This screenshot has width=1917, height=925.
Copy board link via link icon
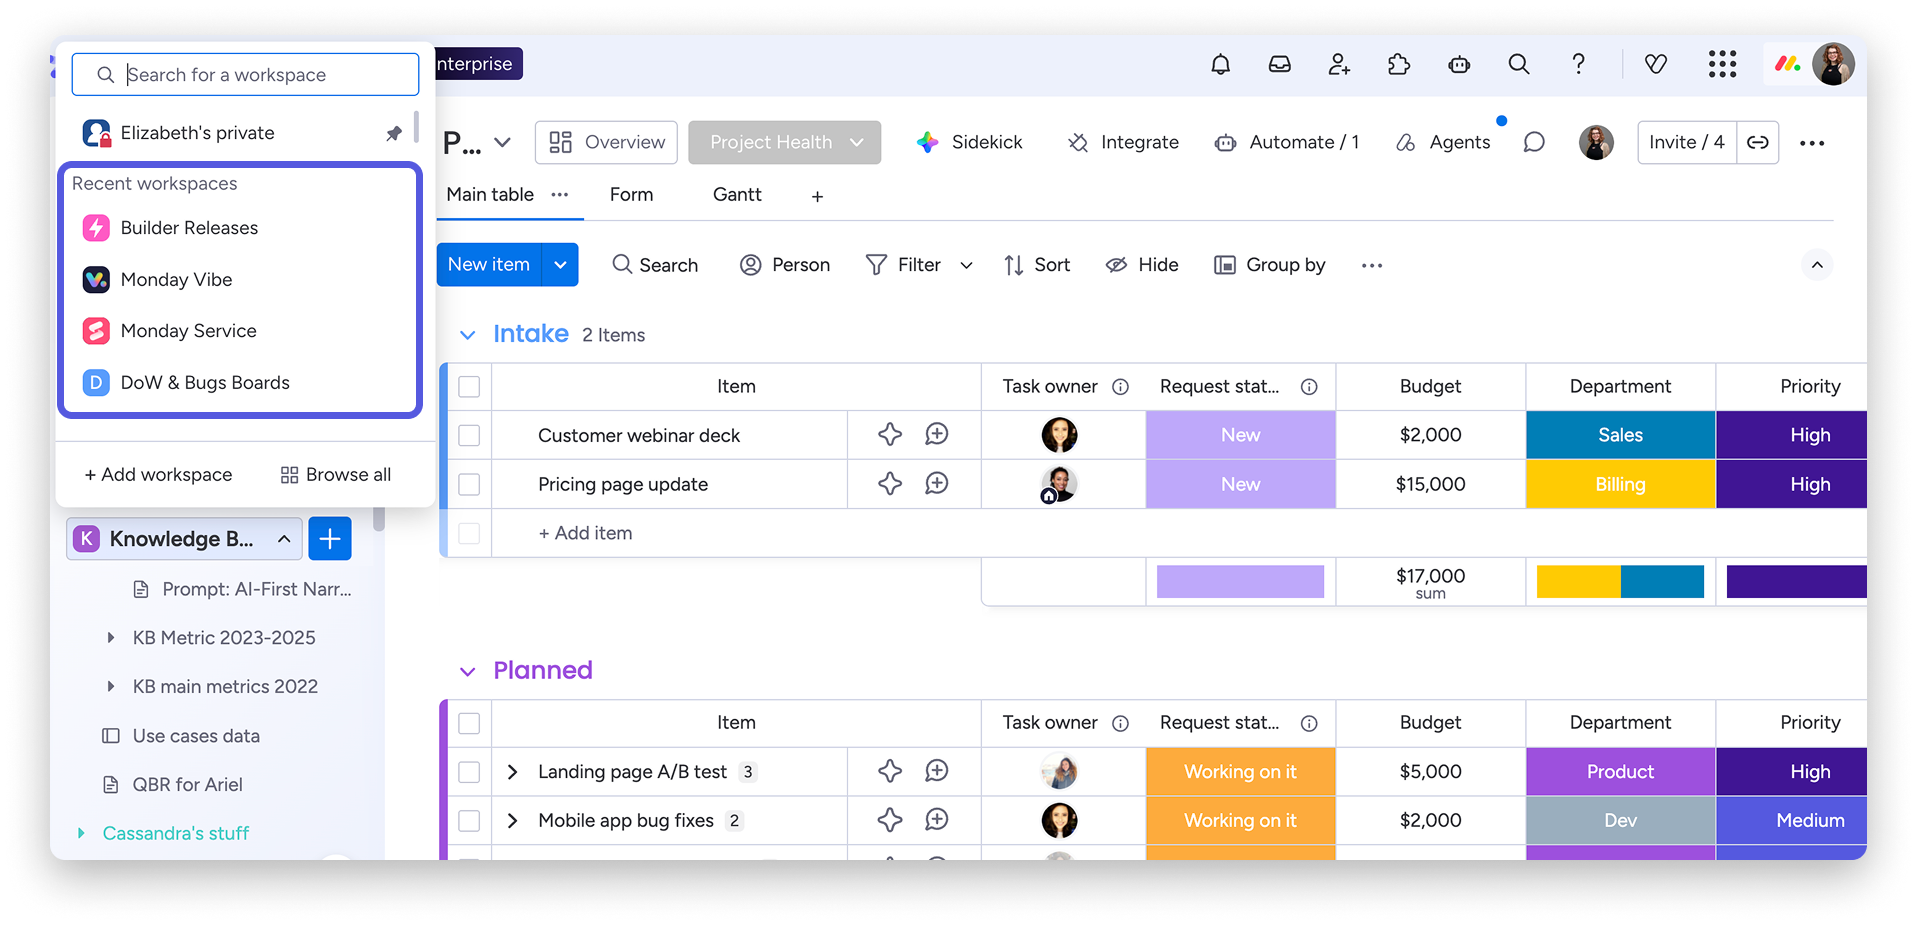[x=1757, y=143]
